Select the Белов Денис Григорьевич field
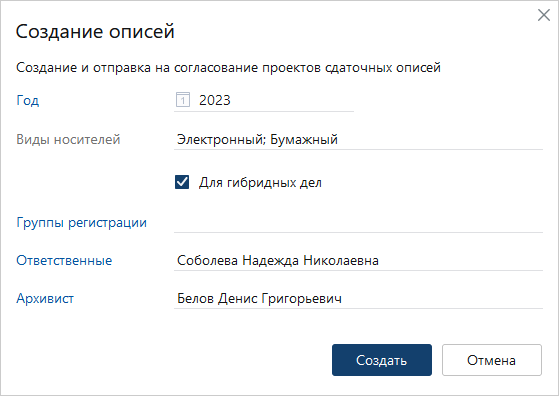The width and height of the screenshot is (559, 396). coord(358,298)
